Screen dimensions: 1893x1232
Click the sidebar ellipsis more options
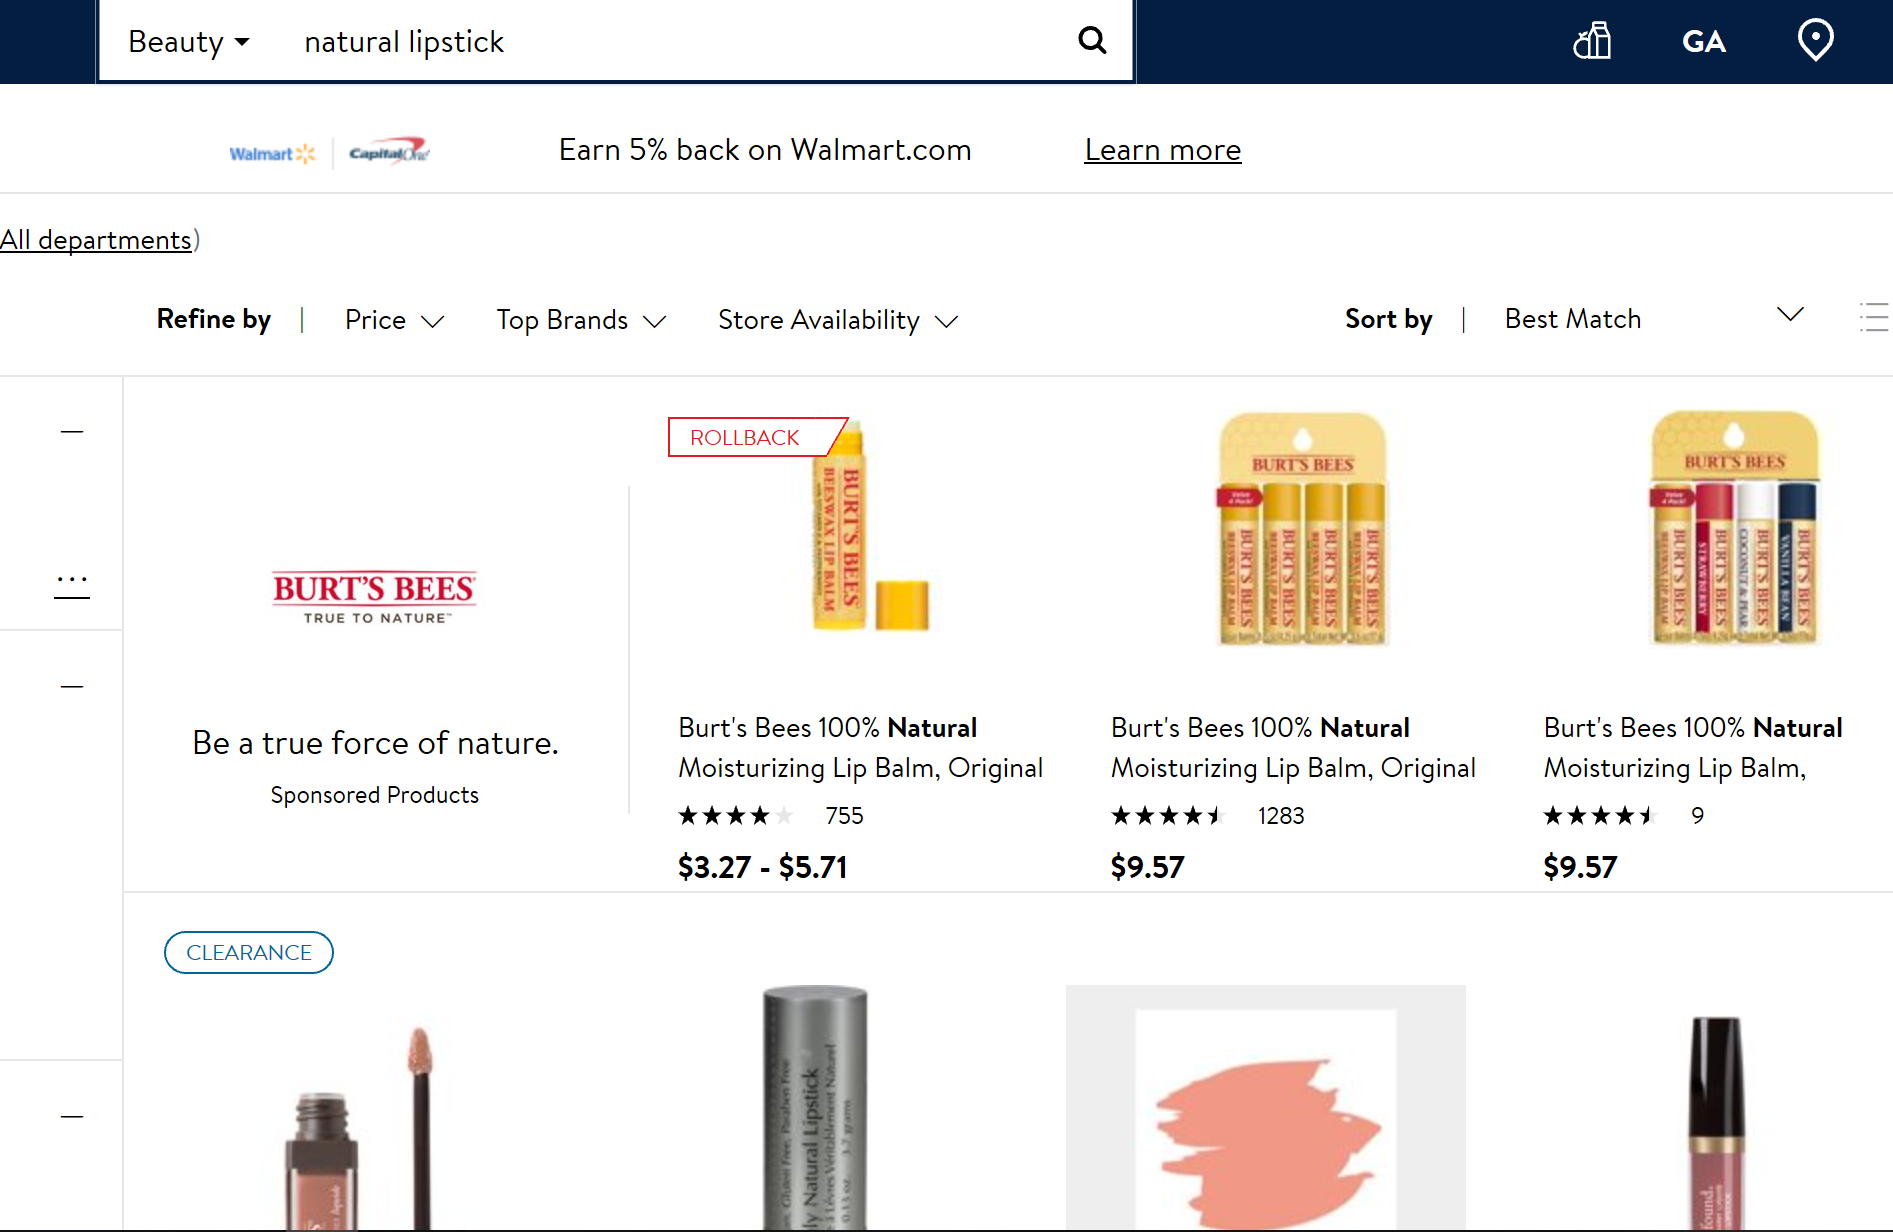pos(72,582)
